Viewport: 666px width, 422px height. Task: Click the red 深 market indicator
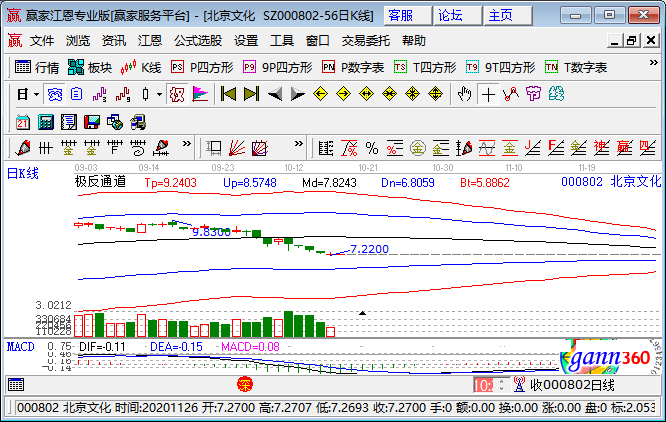[245, 385]
